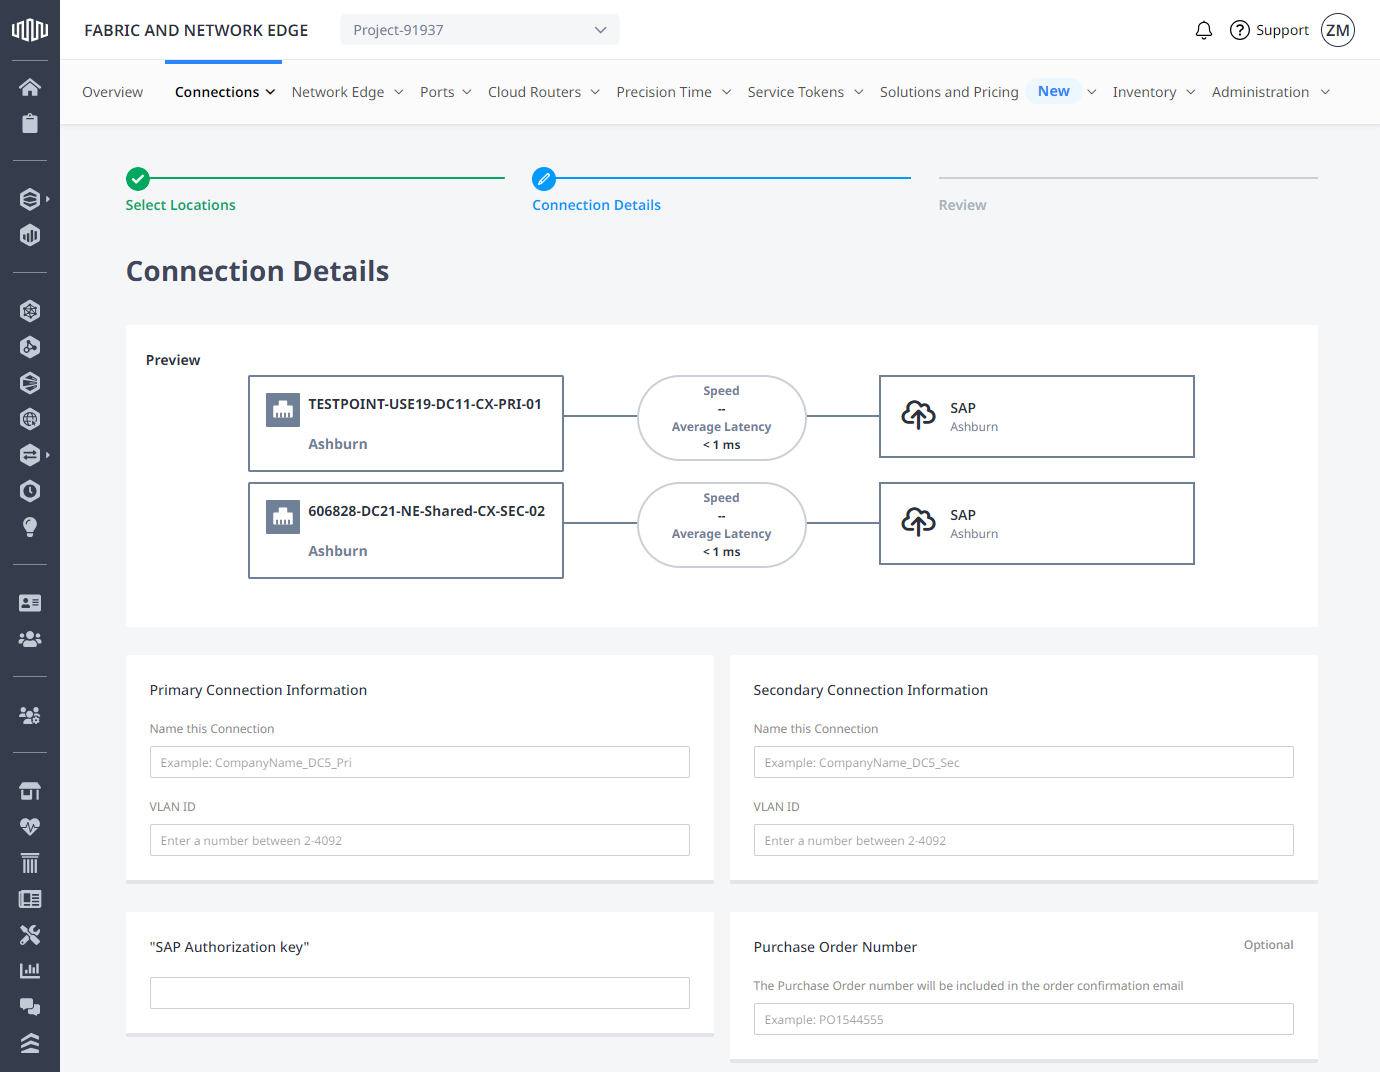Click the Connection Details step label
1380x1072 pixels.
coord(596,205)
